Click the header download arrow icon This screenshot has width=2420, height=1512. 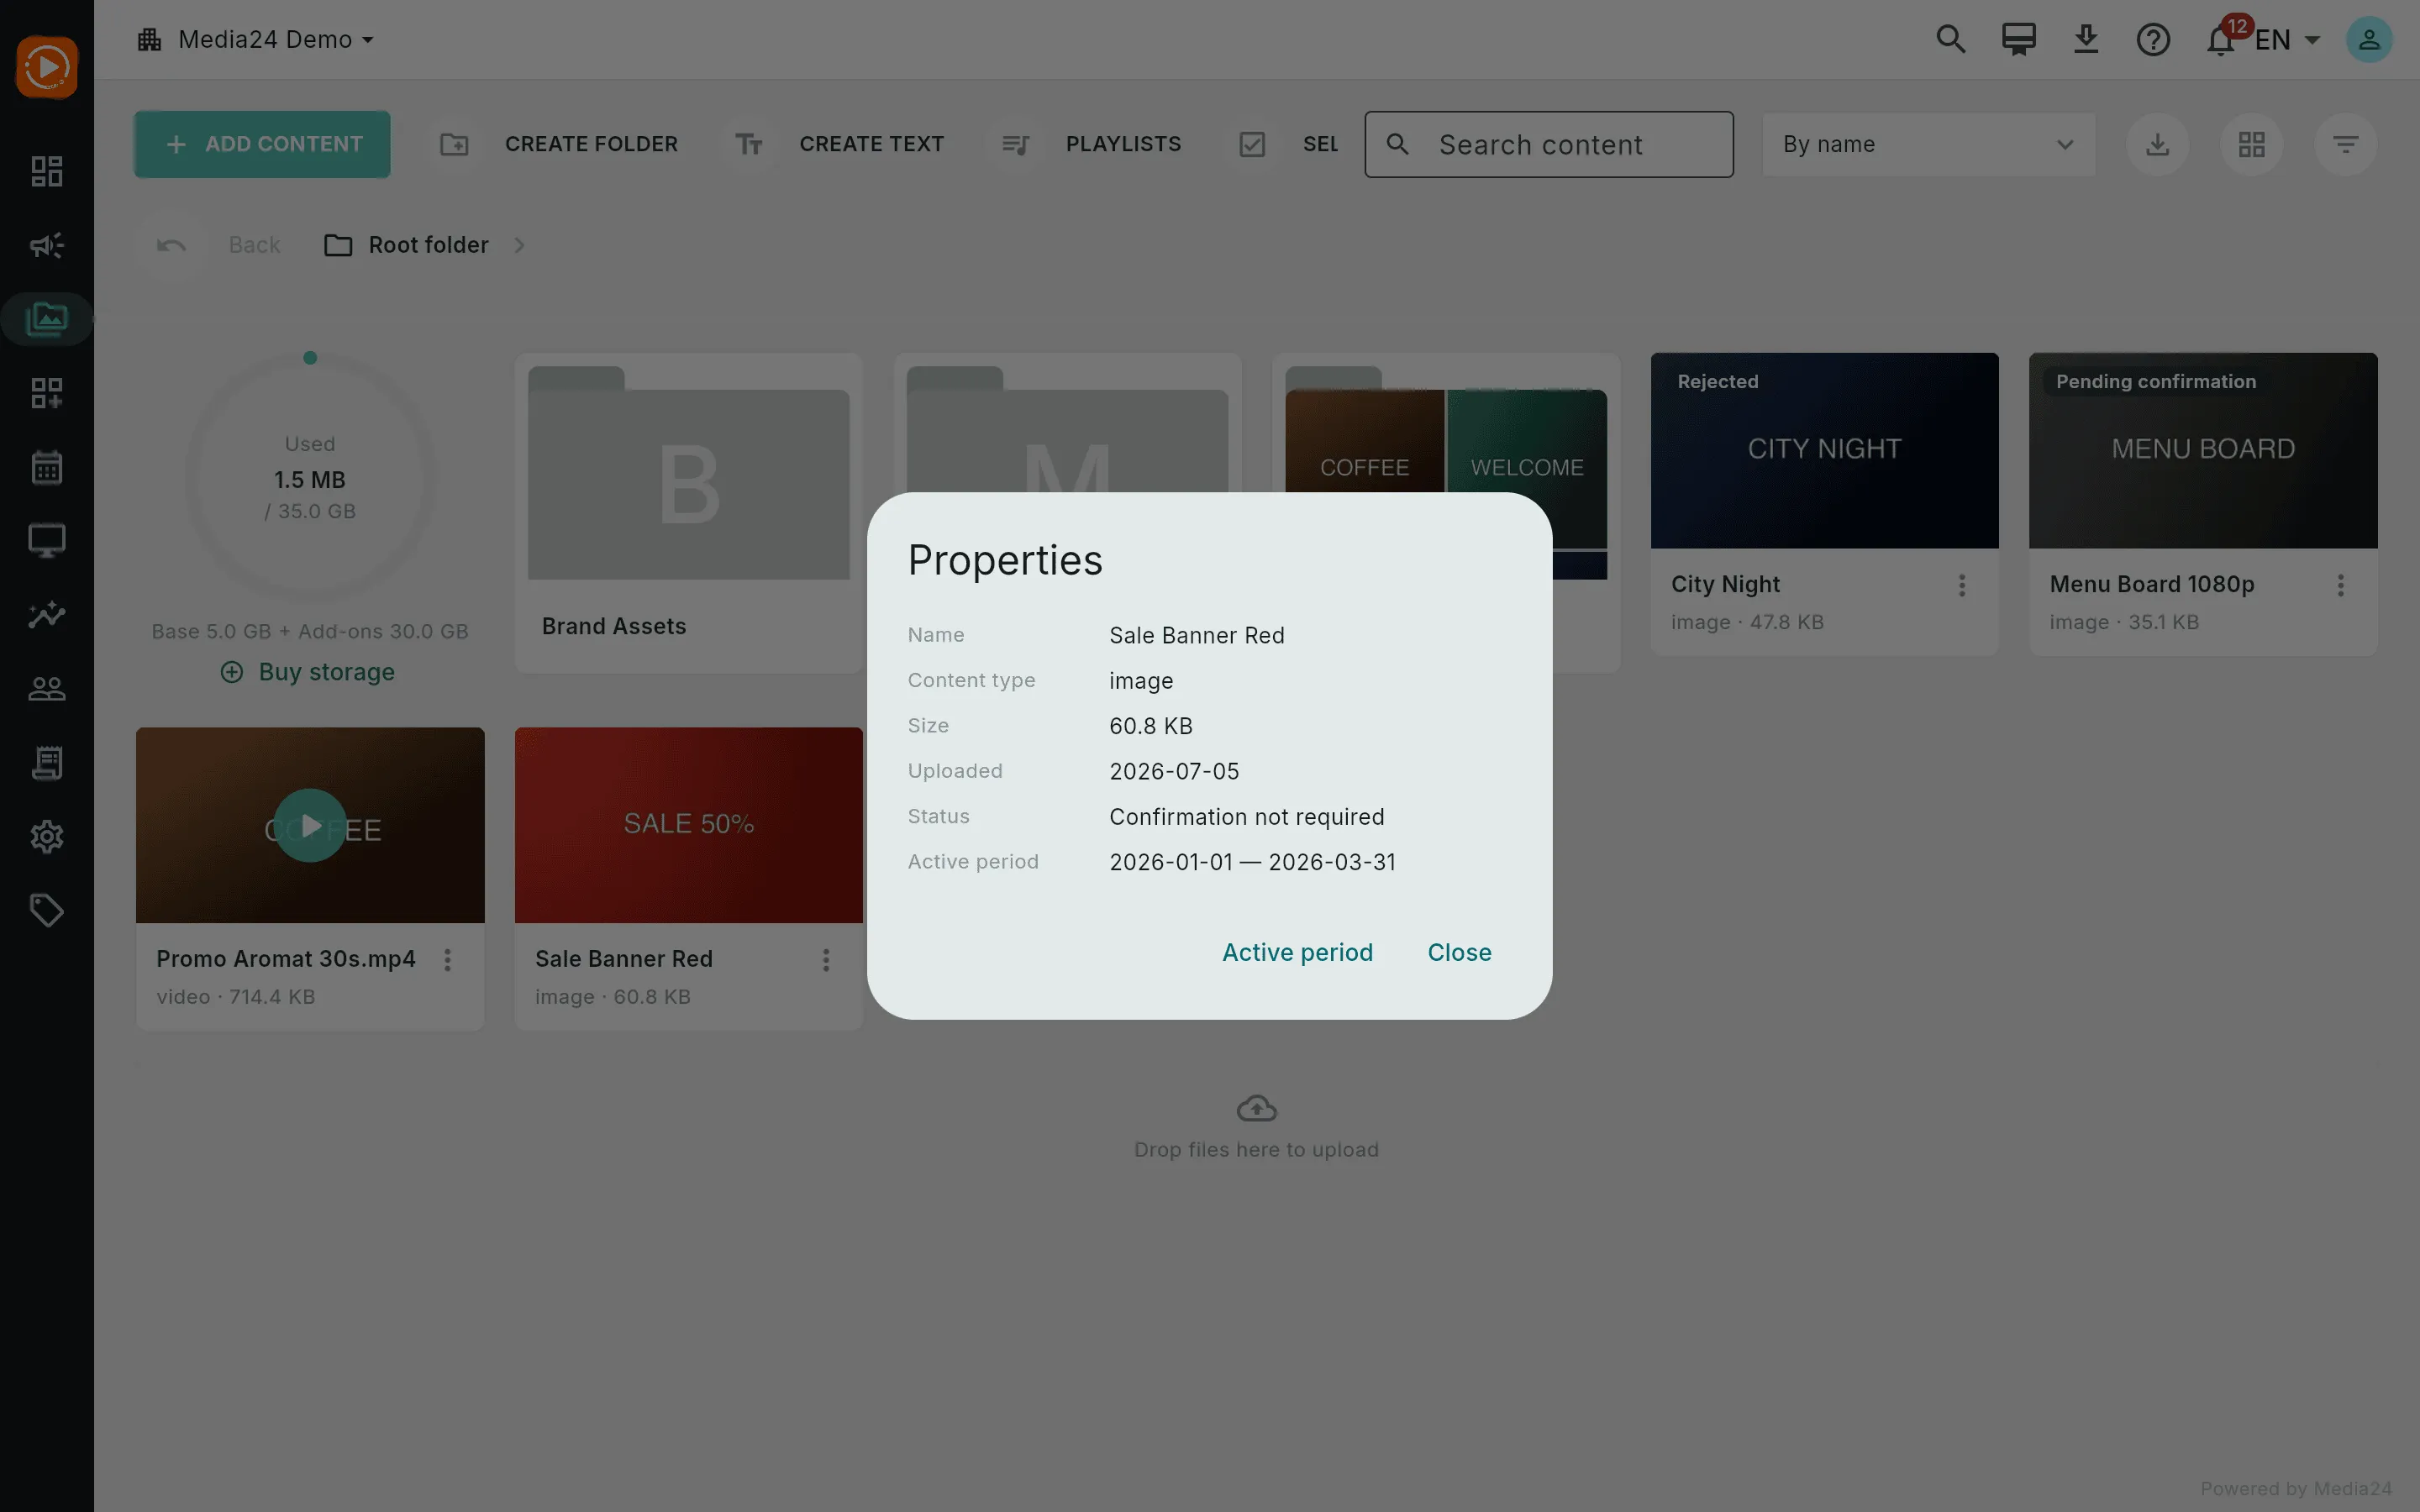(x=2086, y=40)
